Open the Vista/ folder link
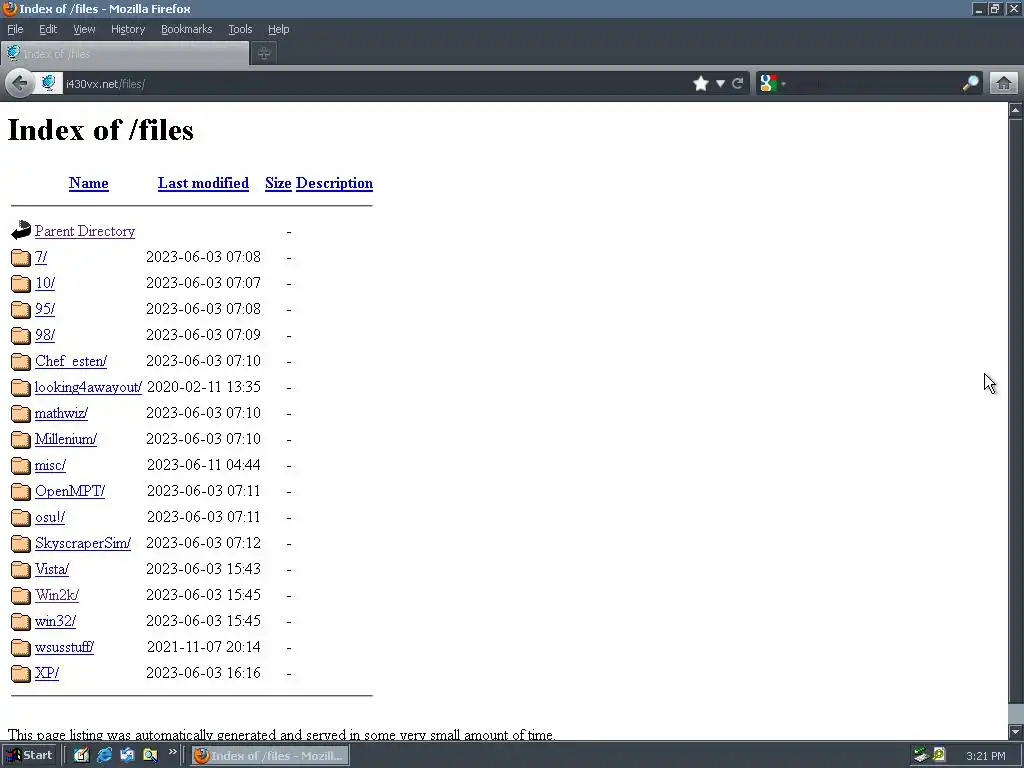The width and height of the screenshot is (1024, 768). tap(52, 569)
